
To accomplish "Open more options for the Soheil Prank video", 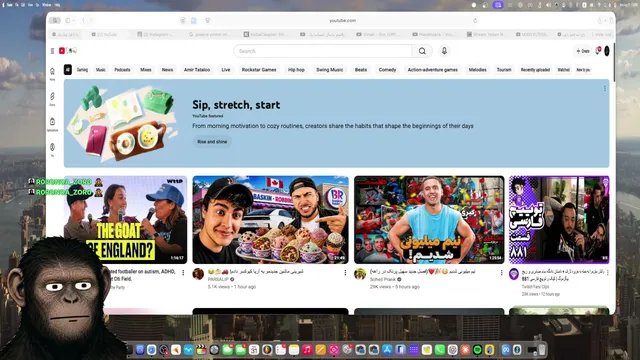I will point(501,272).
